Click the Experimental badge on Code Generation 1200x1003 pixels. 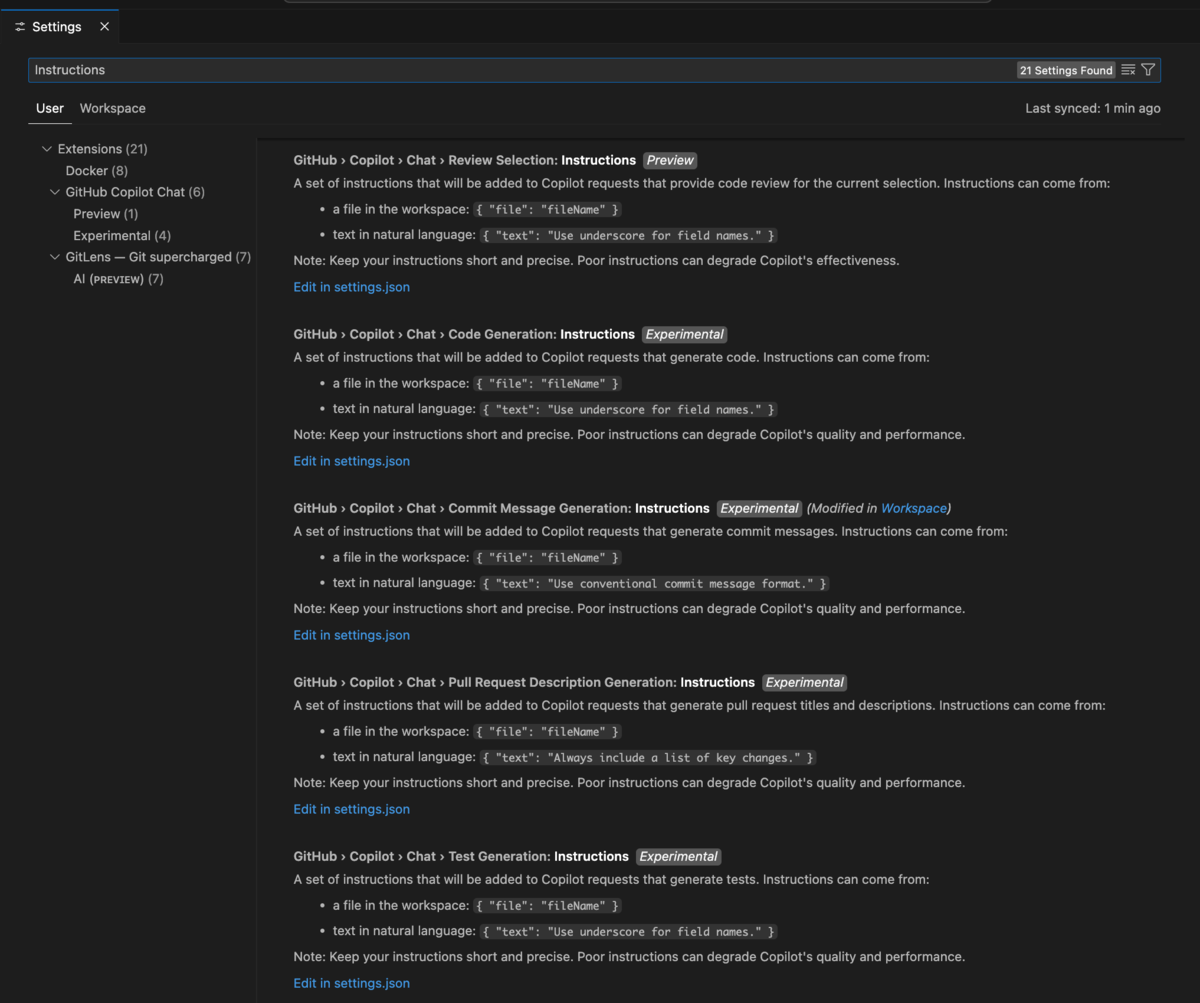point(685,334)
